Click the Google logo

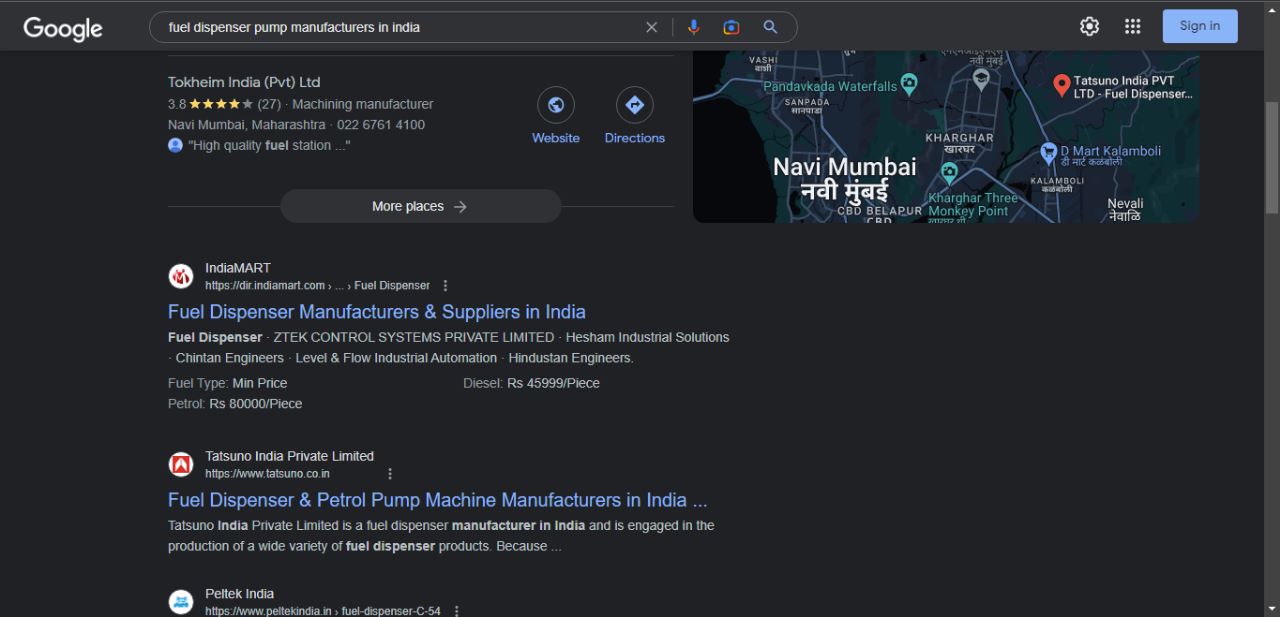(x=63, y=28)
